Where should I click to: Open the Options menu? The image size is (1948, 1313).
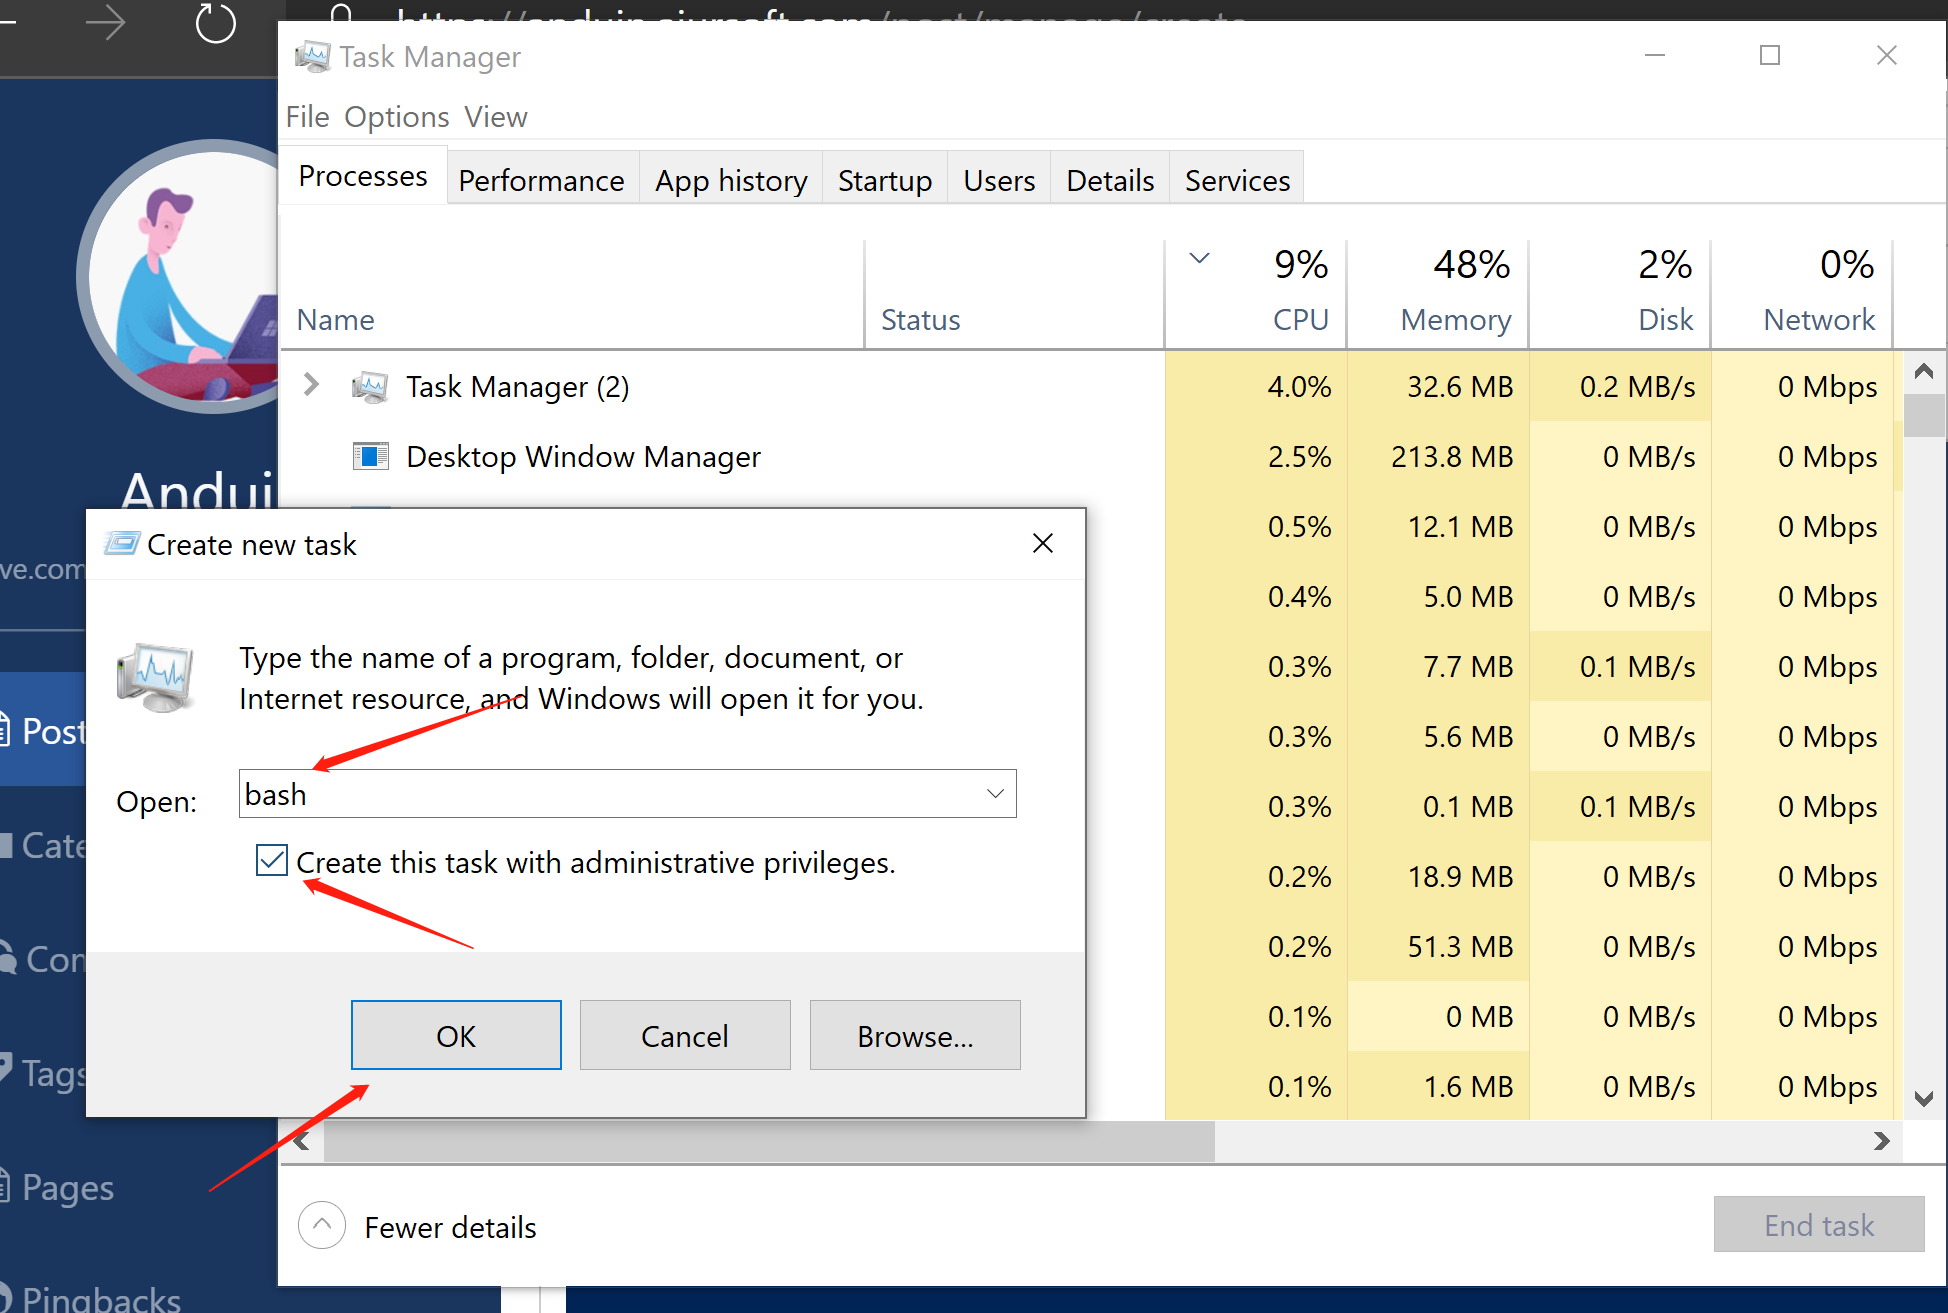(x=396, y=117)
